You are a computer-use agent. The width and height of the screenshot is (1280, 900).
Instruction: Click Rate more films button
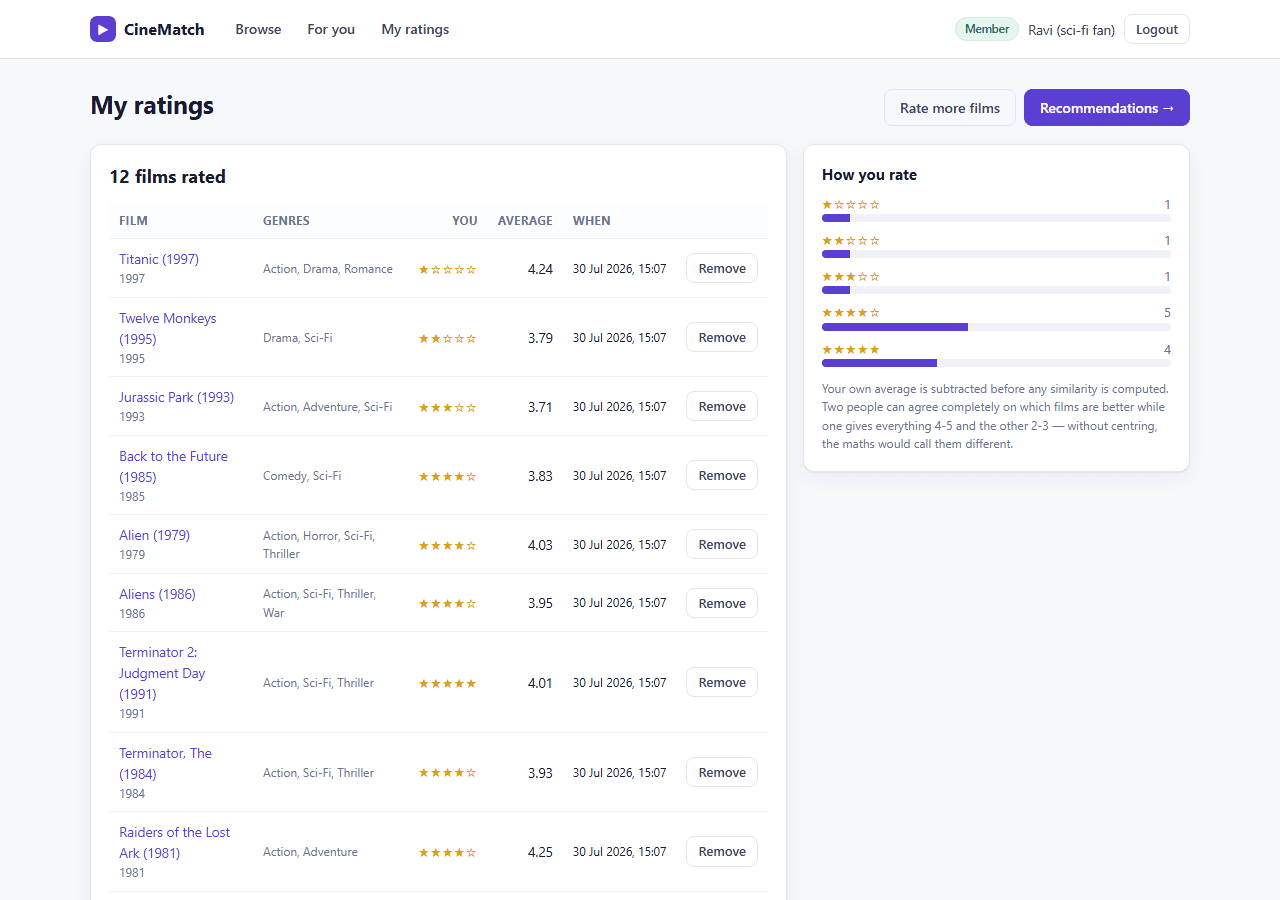pos(950,108)
